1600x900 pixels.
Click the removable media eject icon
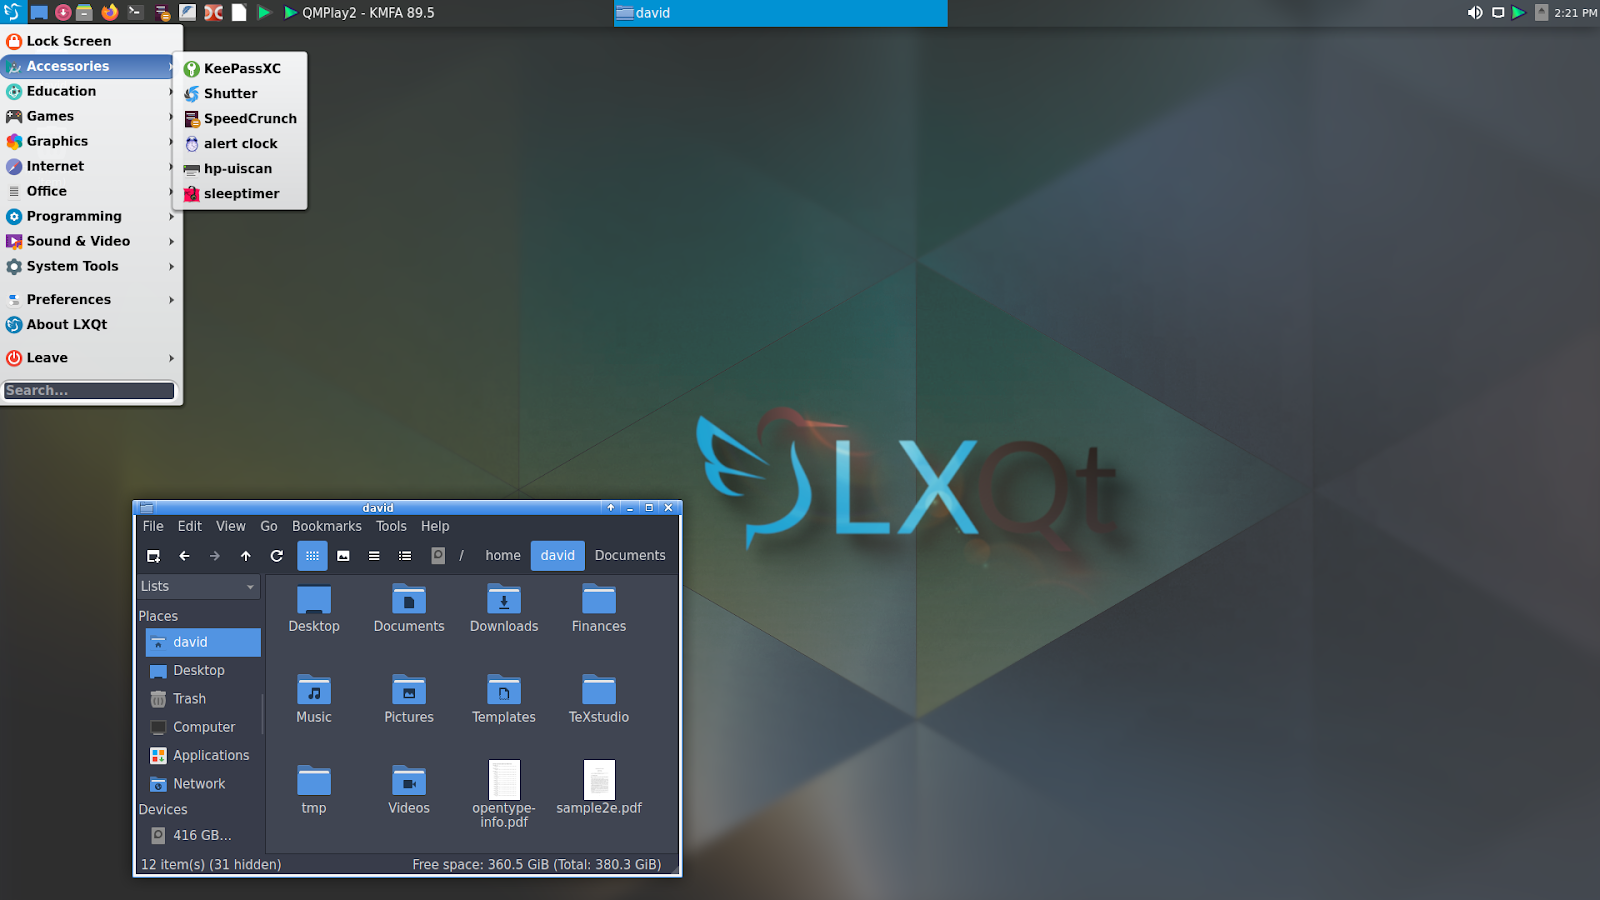[1541, 12]
